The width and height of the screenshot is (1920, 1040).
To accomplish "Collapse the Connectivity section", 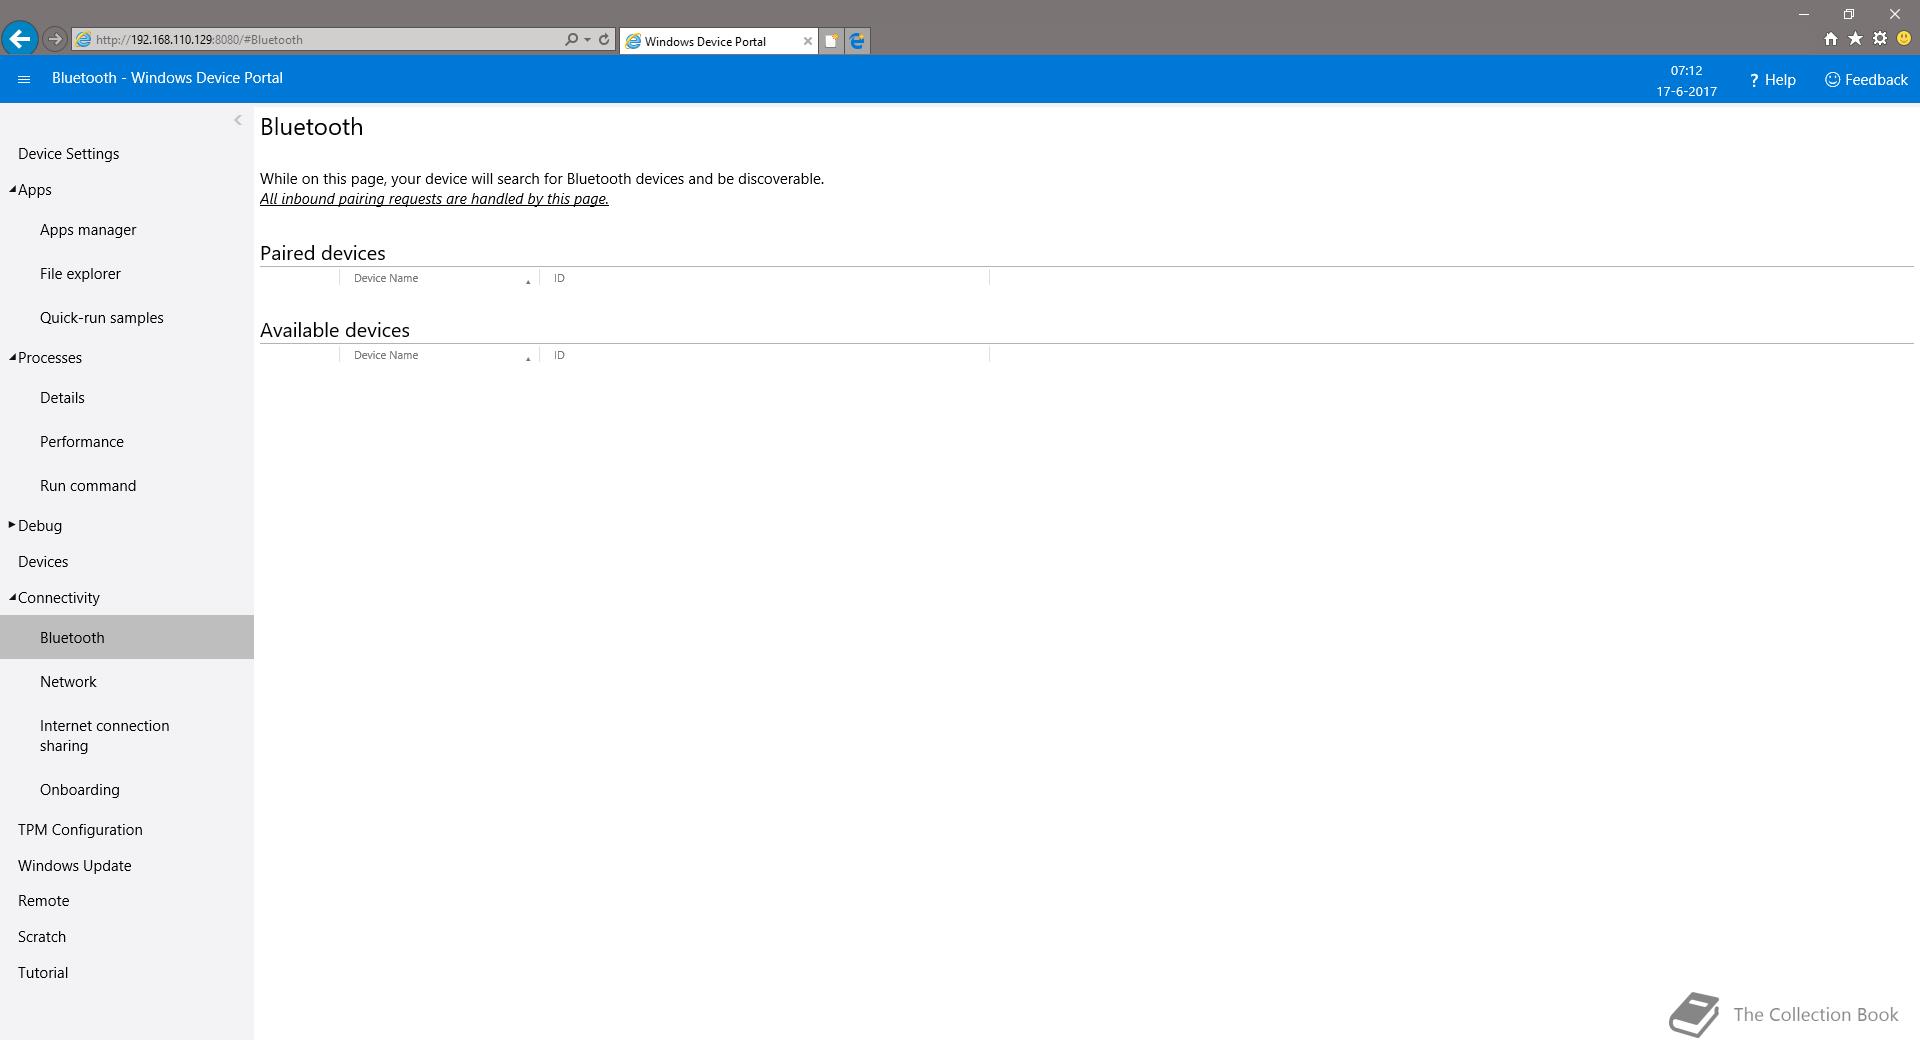I will 13,598.
